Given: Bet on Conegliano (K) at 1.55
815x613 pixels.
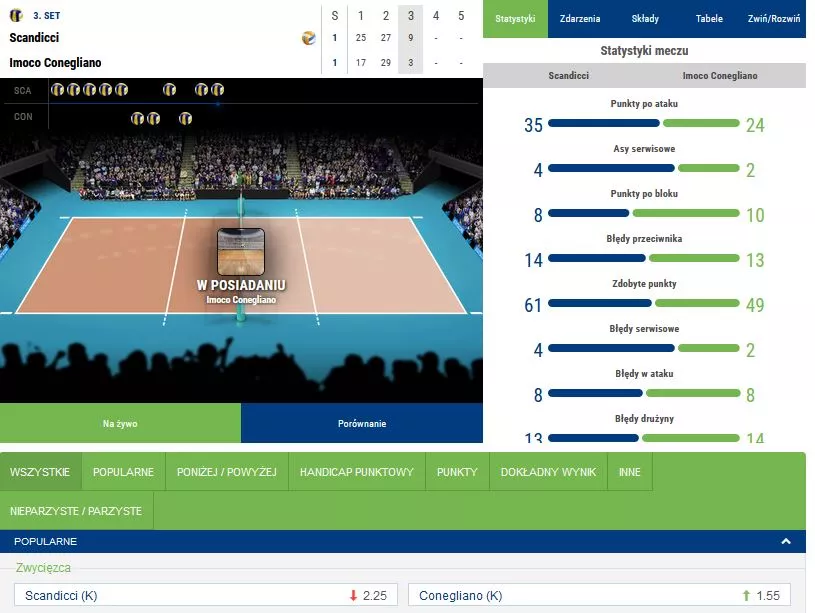Looking at the screenshot, I should [x=599, y=595].
